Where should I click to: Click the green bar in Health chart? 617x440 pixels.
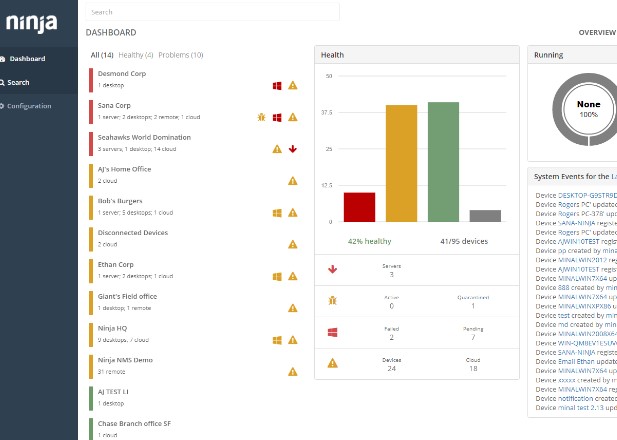[443, 162]
